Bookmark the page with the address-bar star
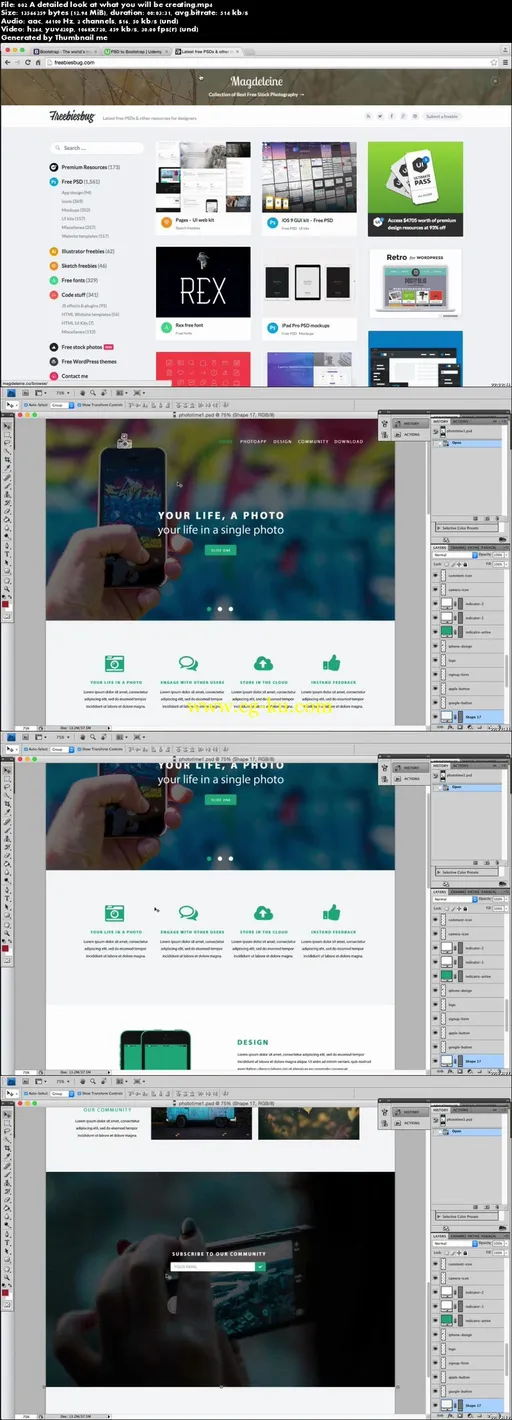Viewport: 512px width, 1420px height. 494,62
